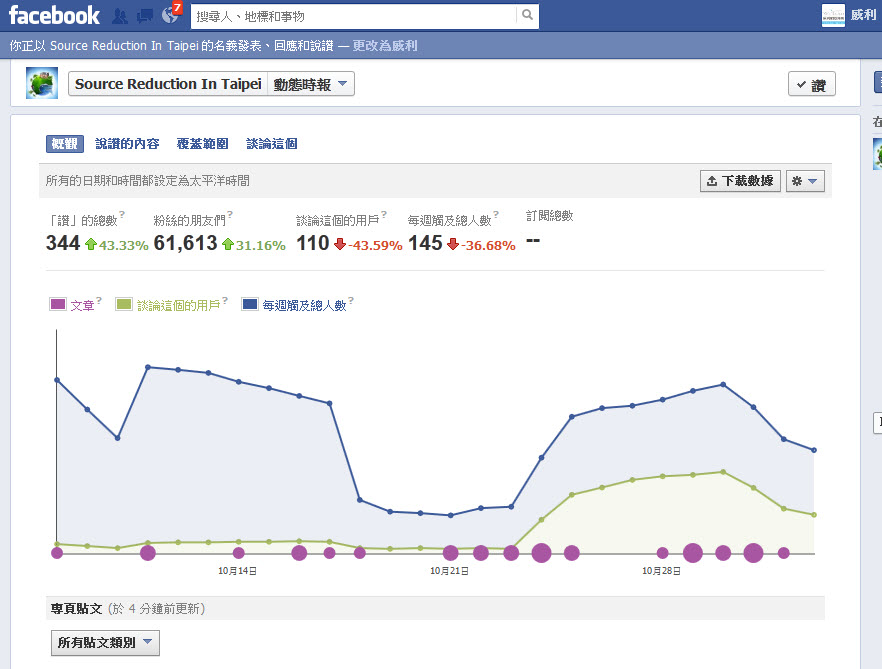Switch to the 說讚的內容 tab

(127, 144)
